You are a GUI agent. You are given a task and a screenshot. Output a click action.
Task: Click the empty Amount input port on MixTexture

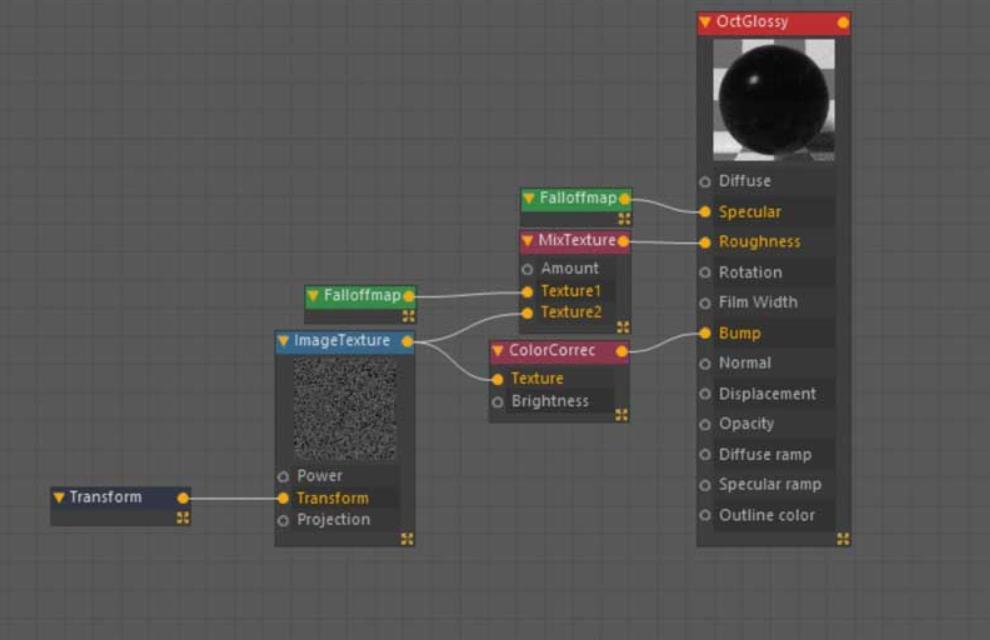[527, 269]
